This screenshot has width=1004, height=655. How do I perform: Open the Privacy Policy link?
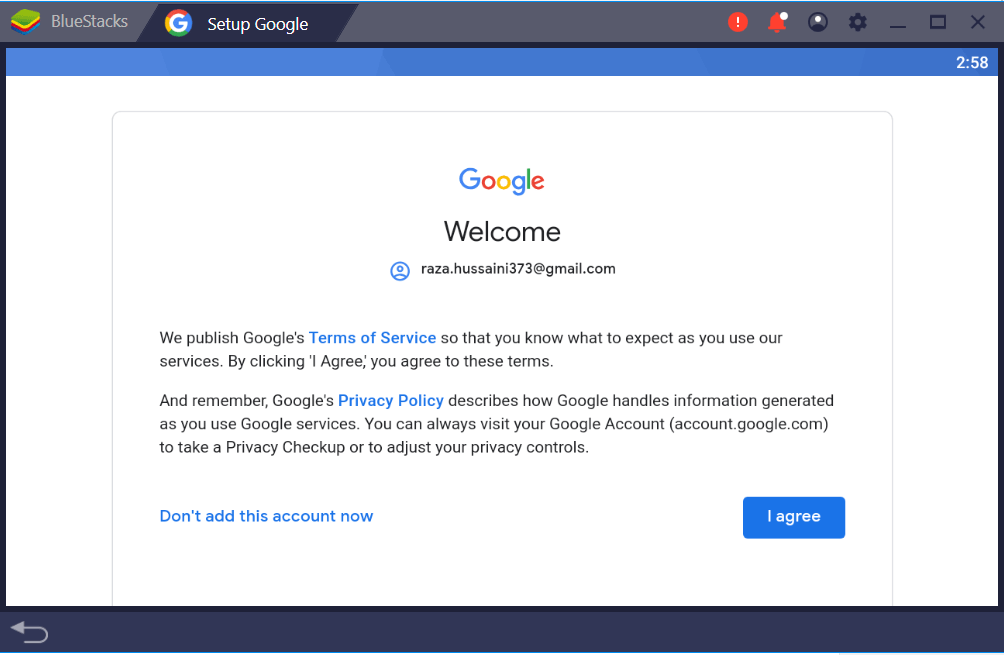pos(390,400)
